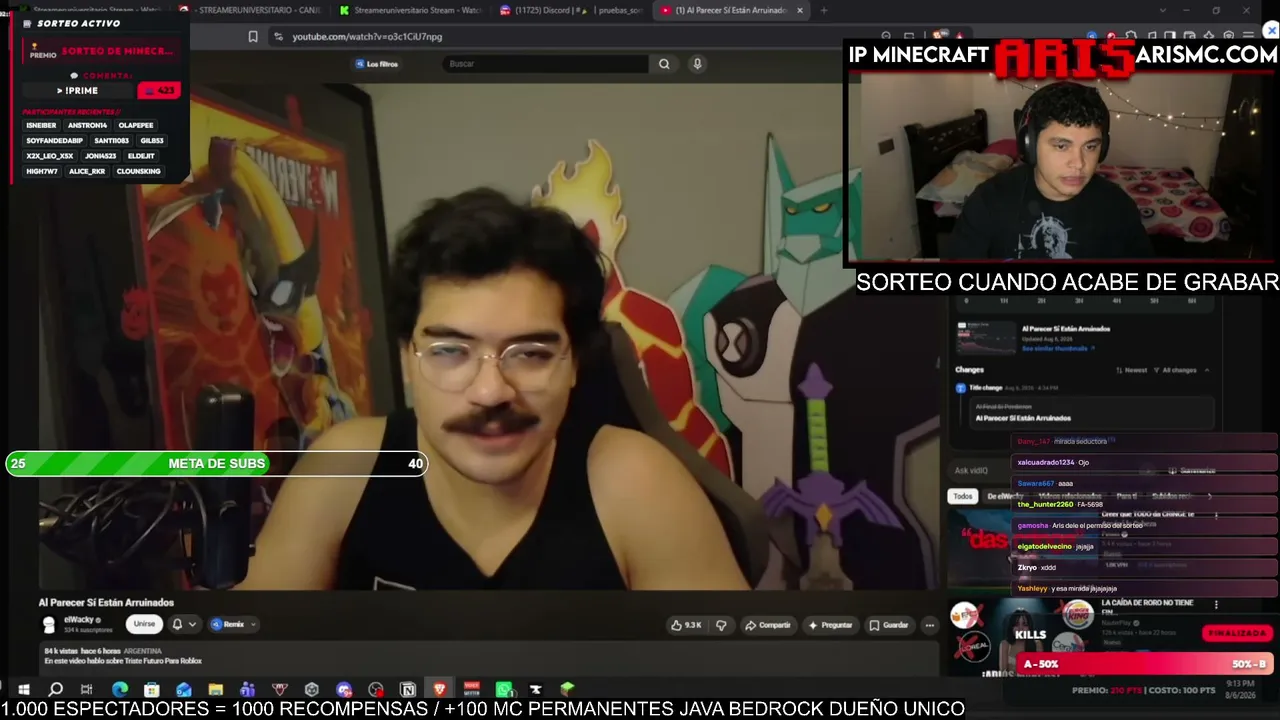Click participant name CLOUNSKING in the giveaway list
This screenshot has width=1280, height=720.
(x=139, y=171)
